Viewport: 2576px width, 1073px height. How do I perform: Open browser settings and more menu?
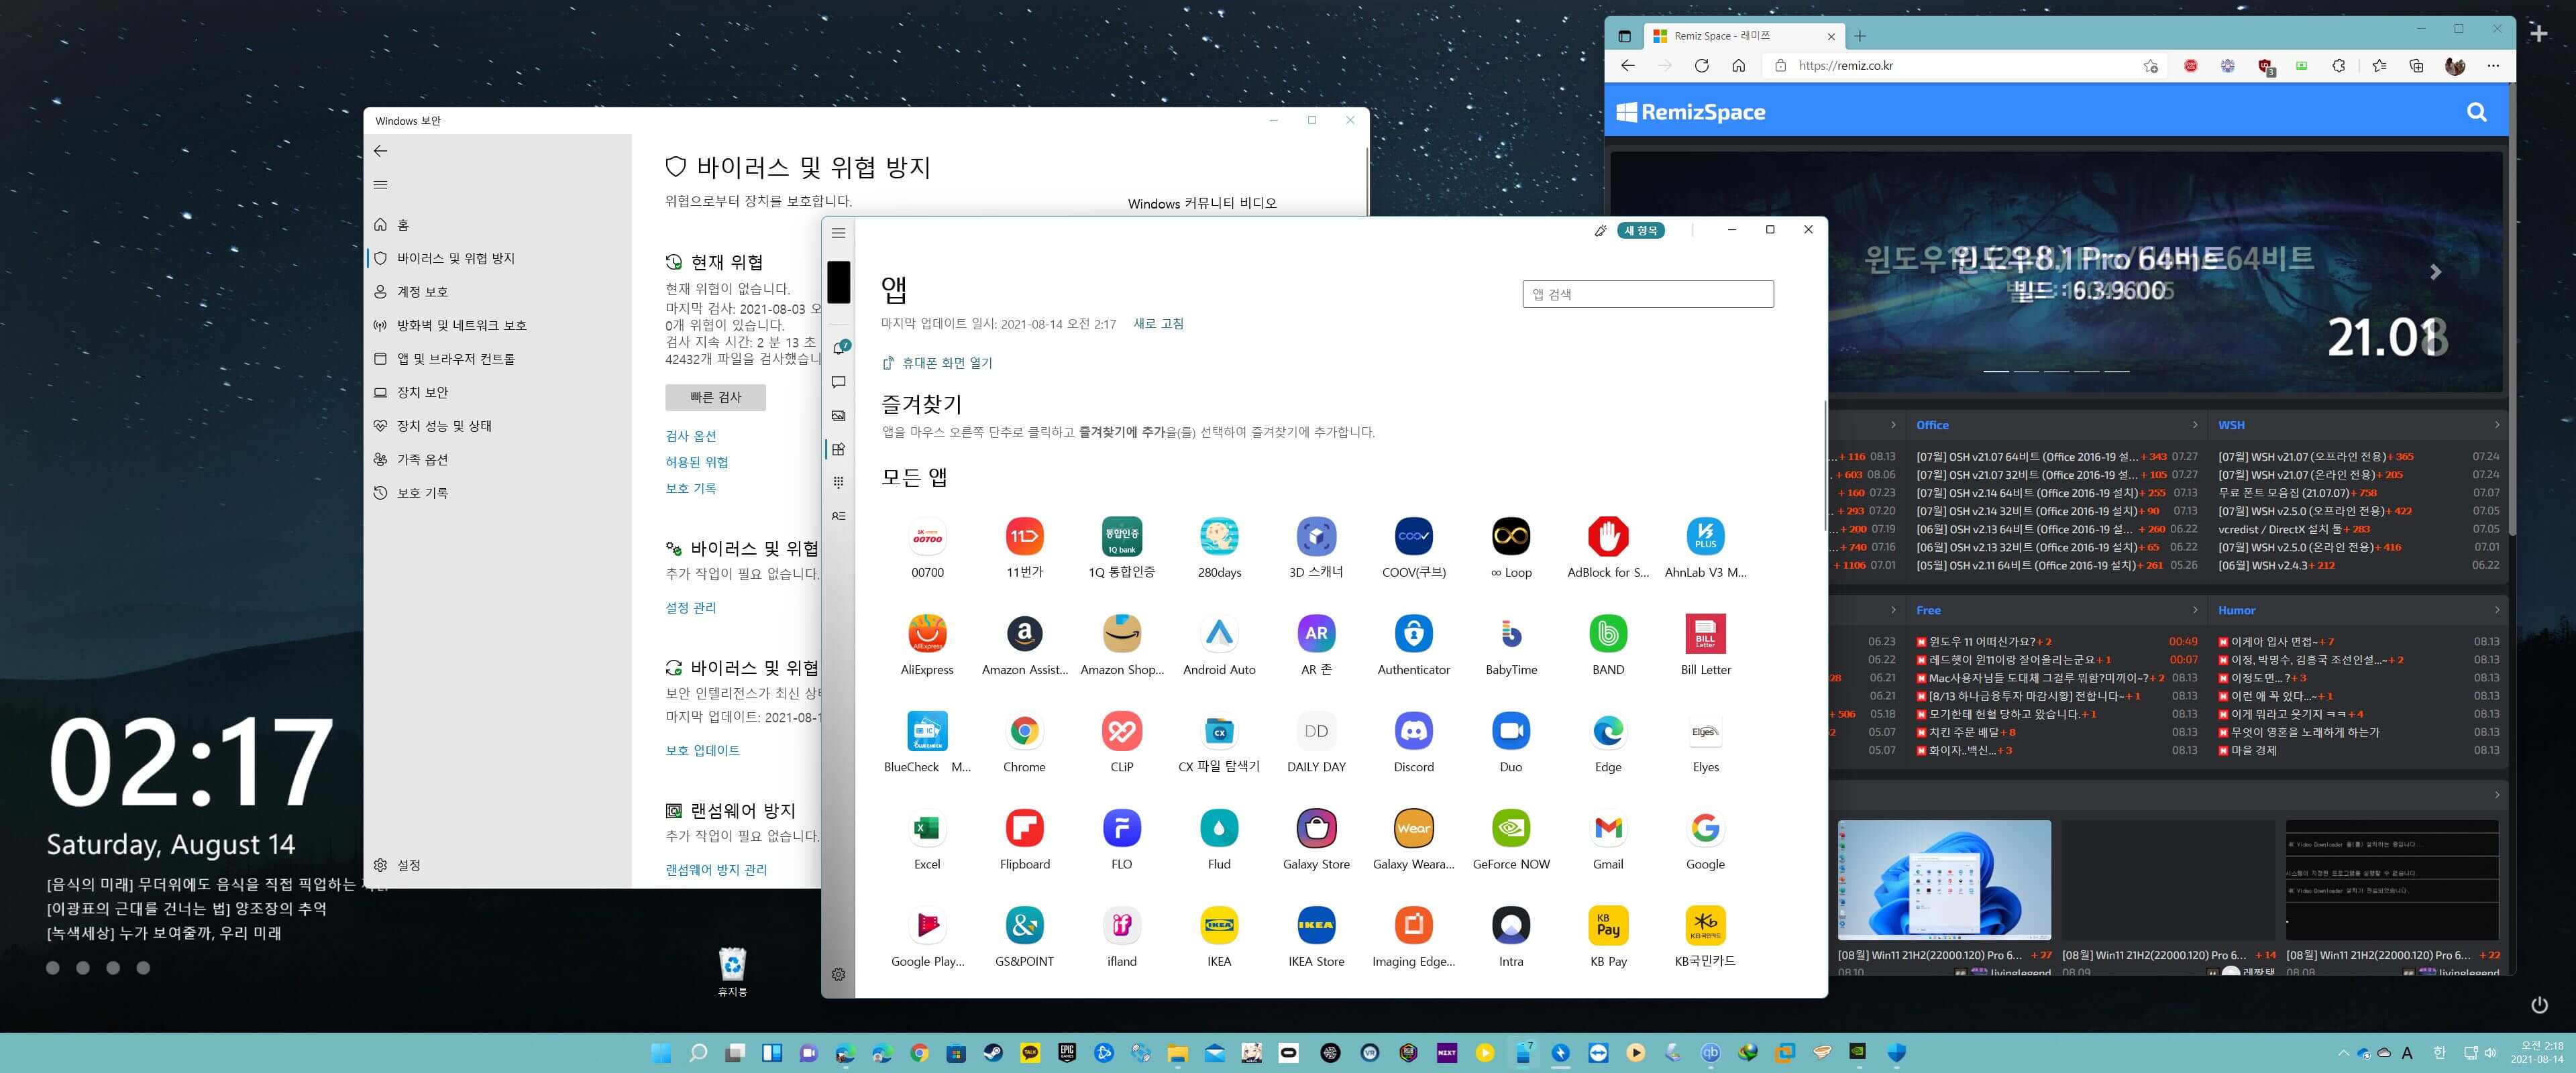click(2493, 66)
